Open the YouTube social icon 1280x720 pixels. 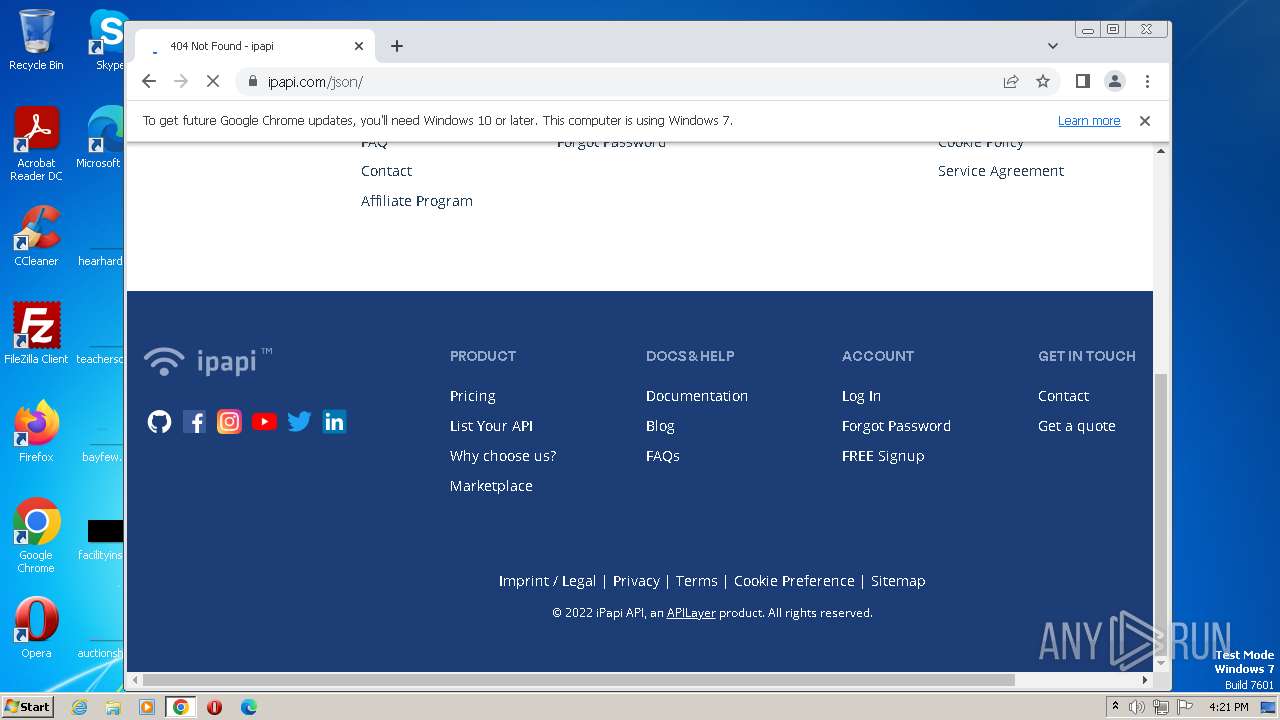(x=264, y=422)
